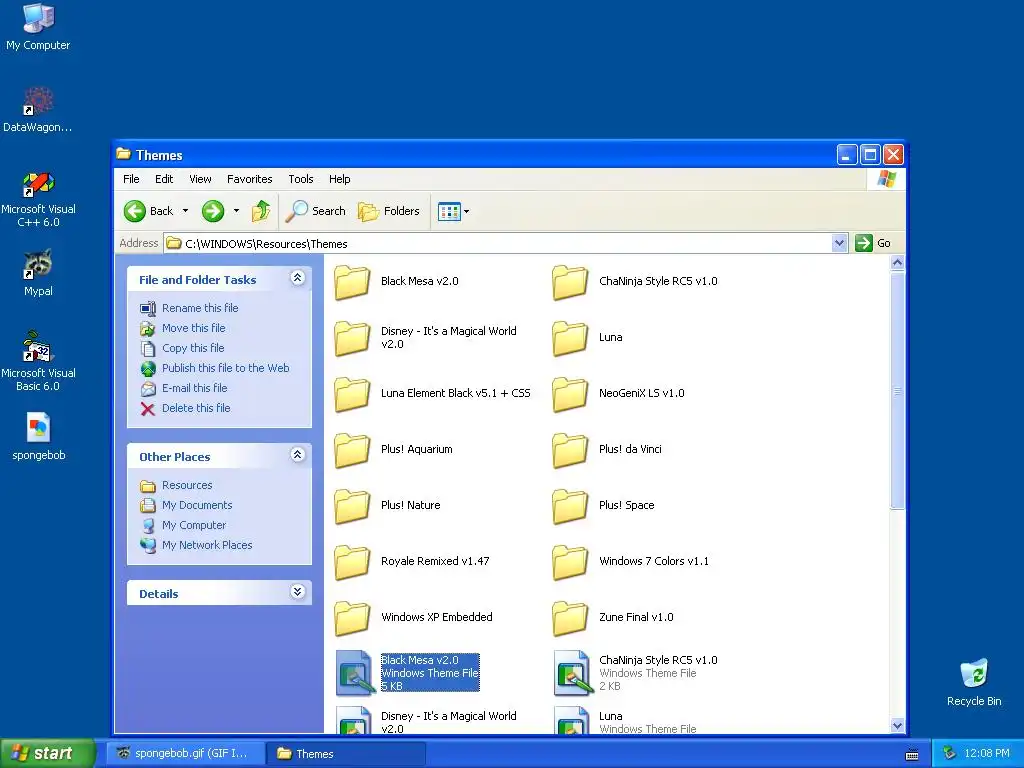Toggle the Folders pane button
The width and height of the screenshot is (1024, 768).
tap(389, 211)
